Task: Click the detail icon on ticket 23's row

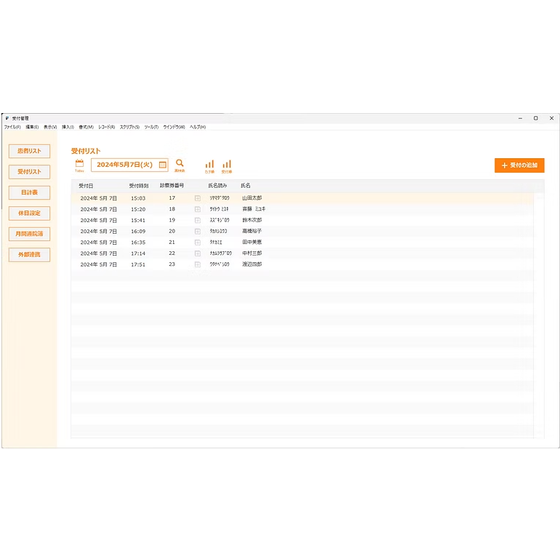Action: pyautogui.click(x=198, y=265)
